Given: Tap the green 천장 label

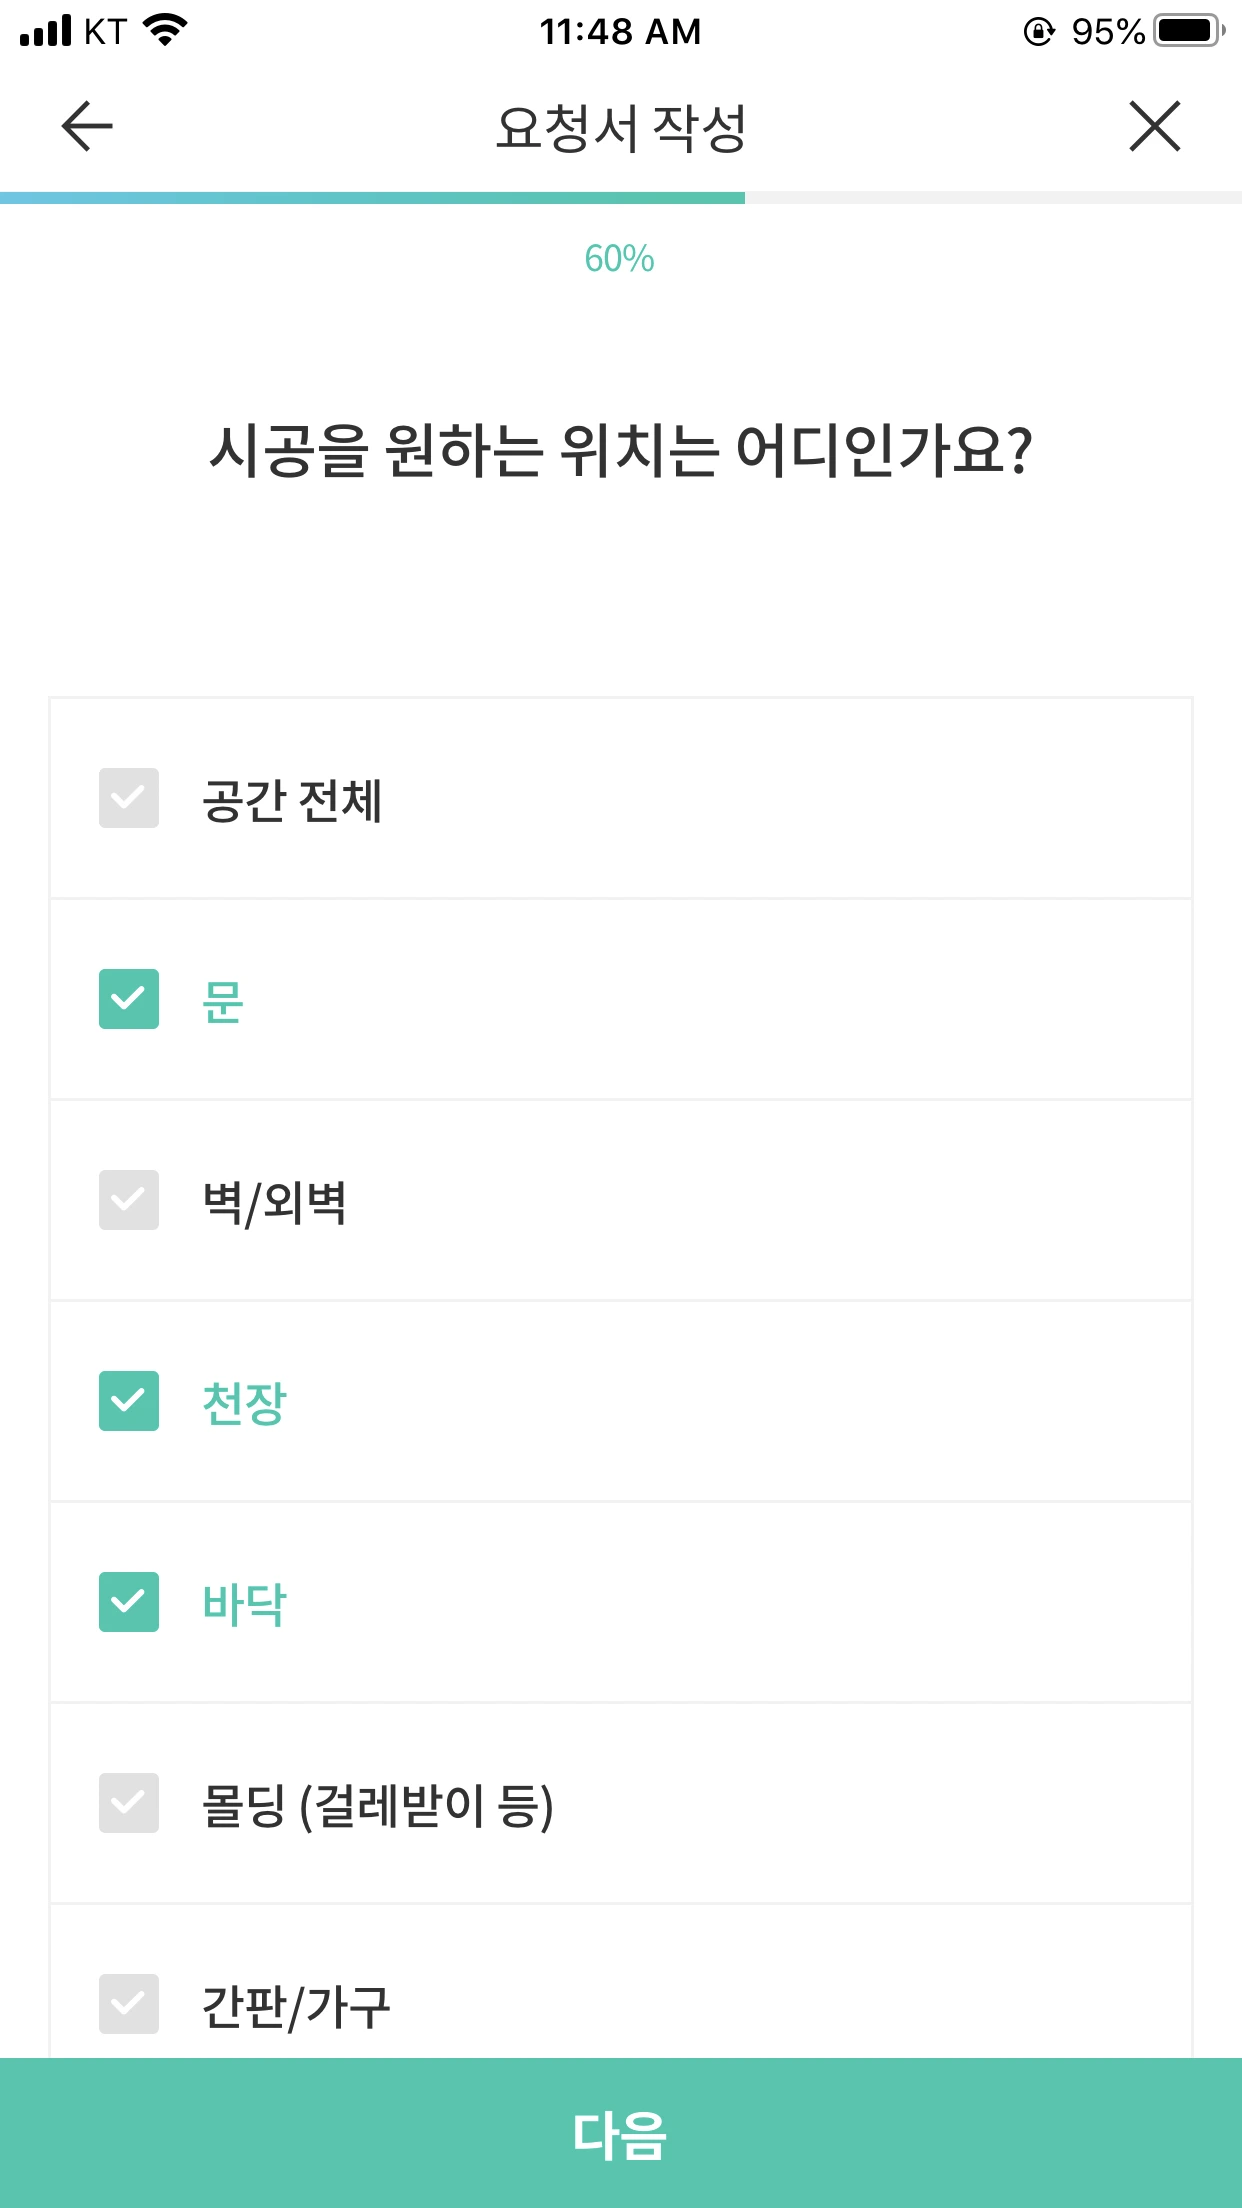Looking at the screenshot, I should [244, 1403].
